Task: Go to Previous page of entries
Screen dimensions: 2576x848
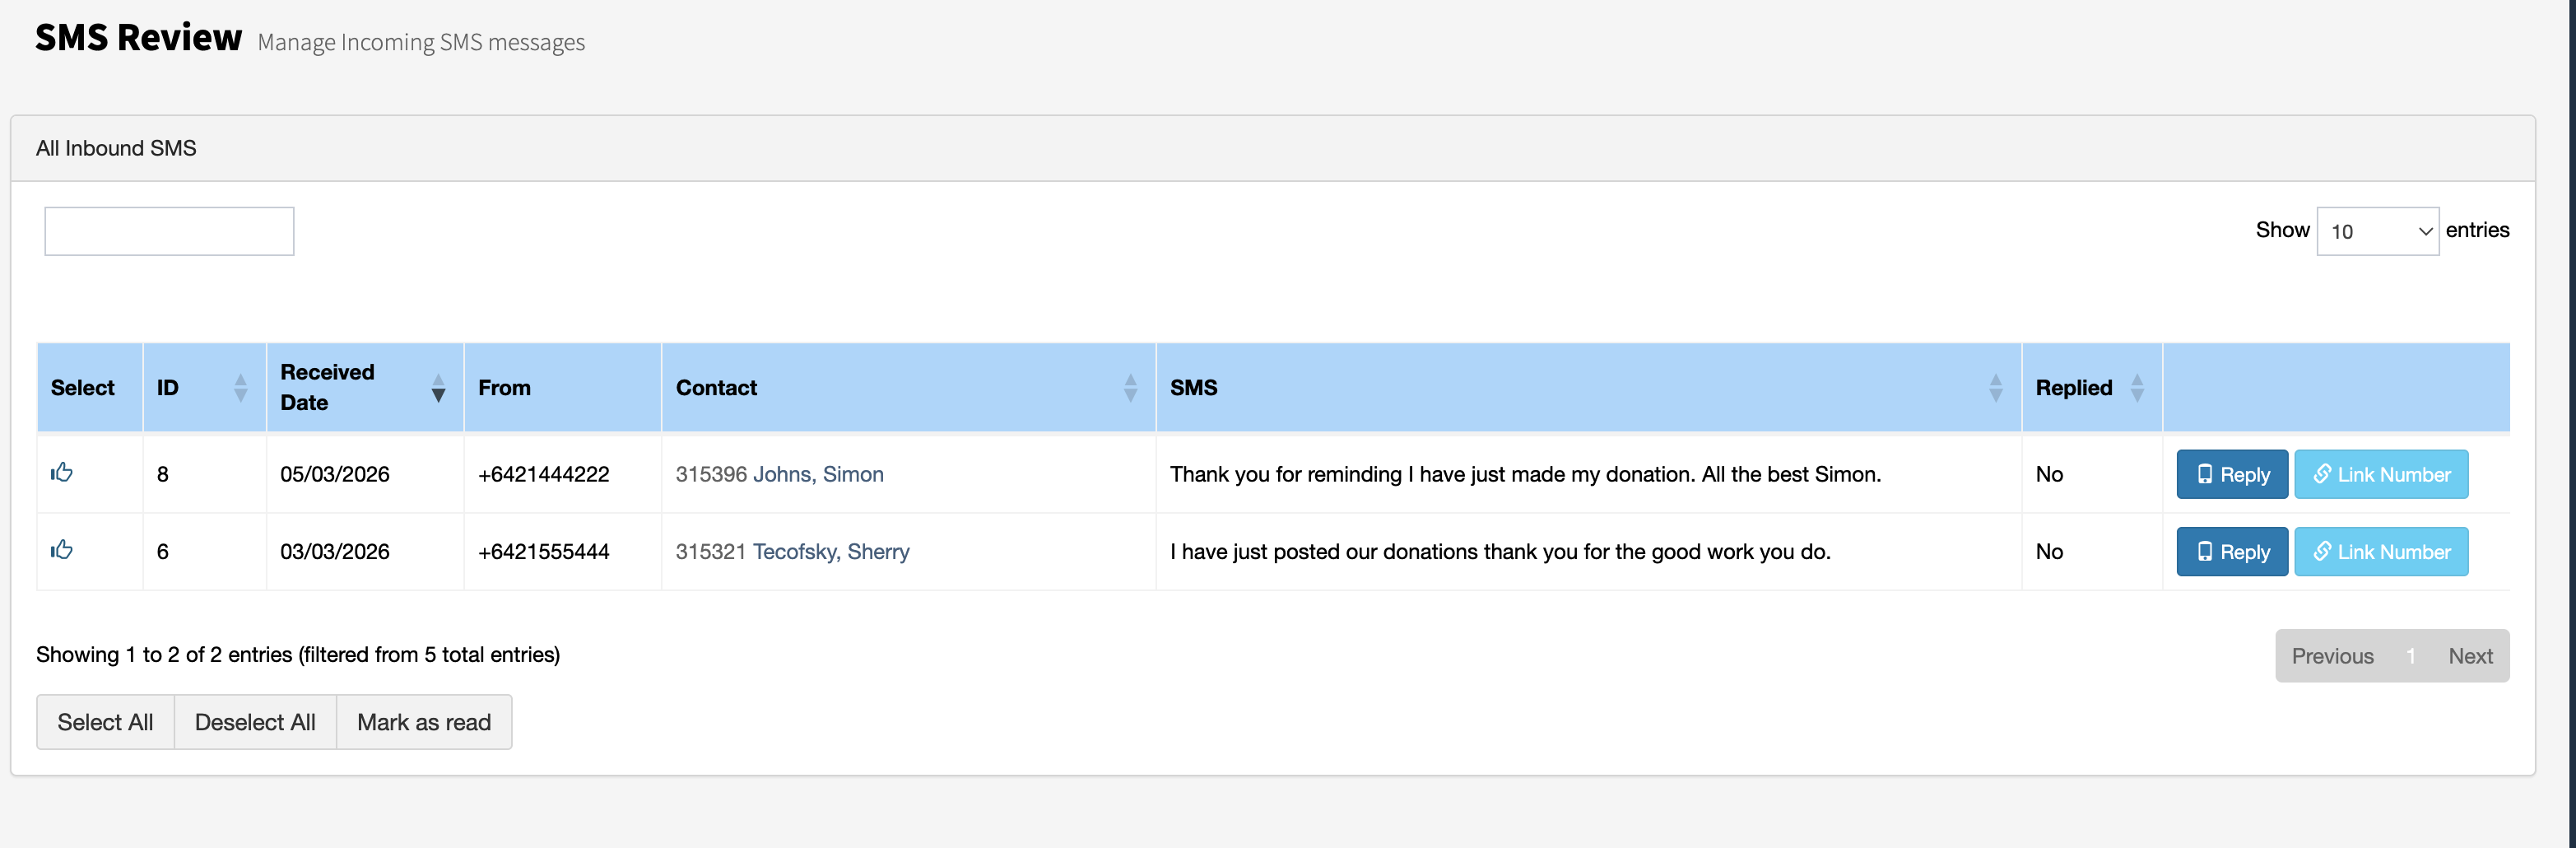Action: tap(2332, 656)
